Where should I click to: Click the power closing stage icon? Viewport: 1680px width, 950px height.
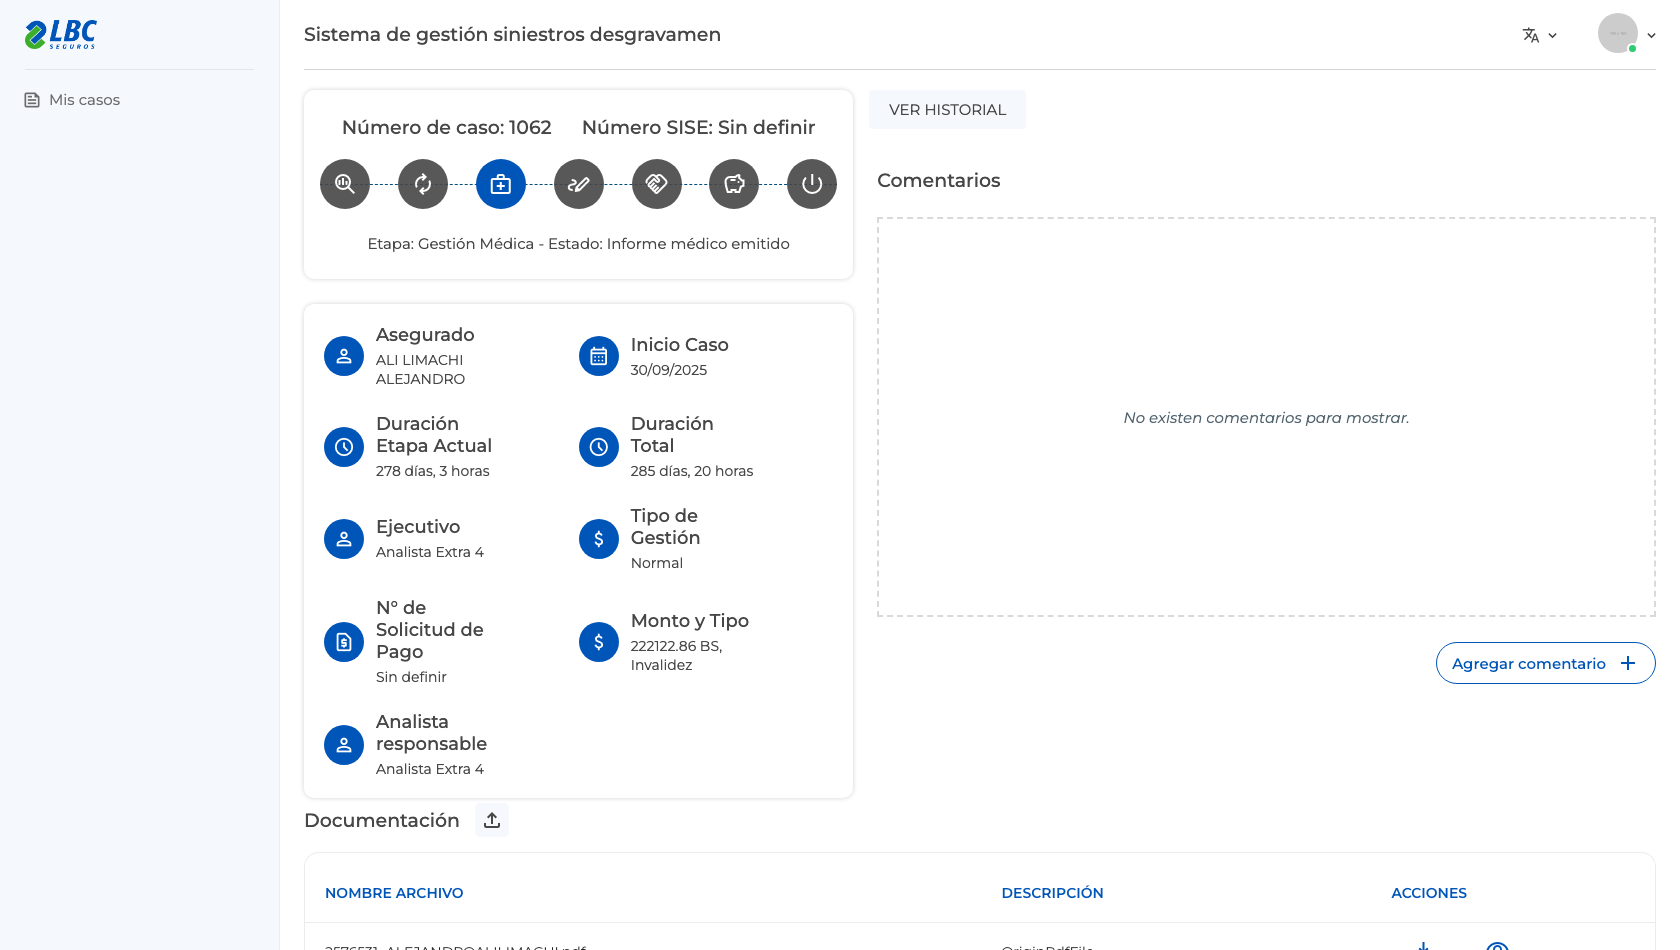point(812,184)
